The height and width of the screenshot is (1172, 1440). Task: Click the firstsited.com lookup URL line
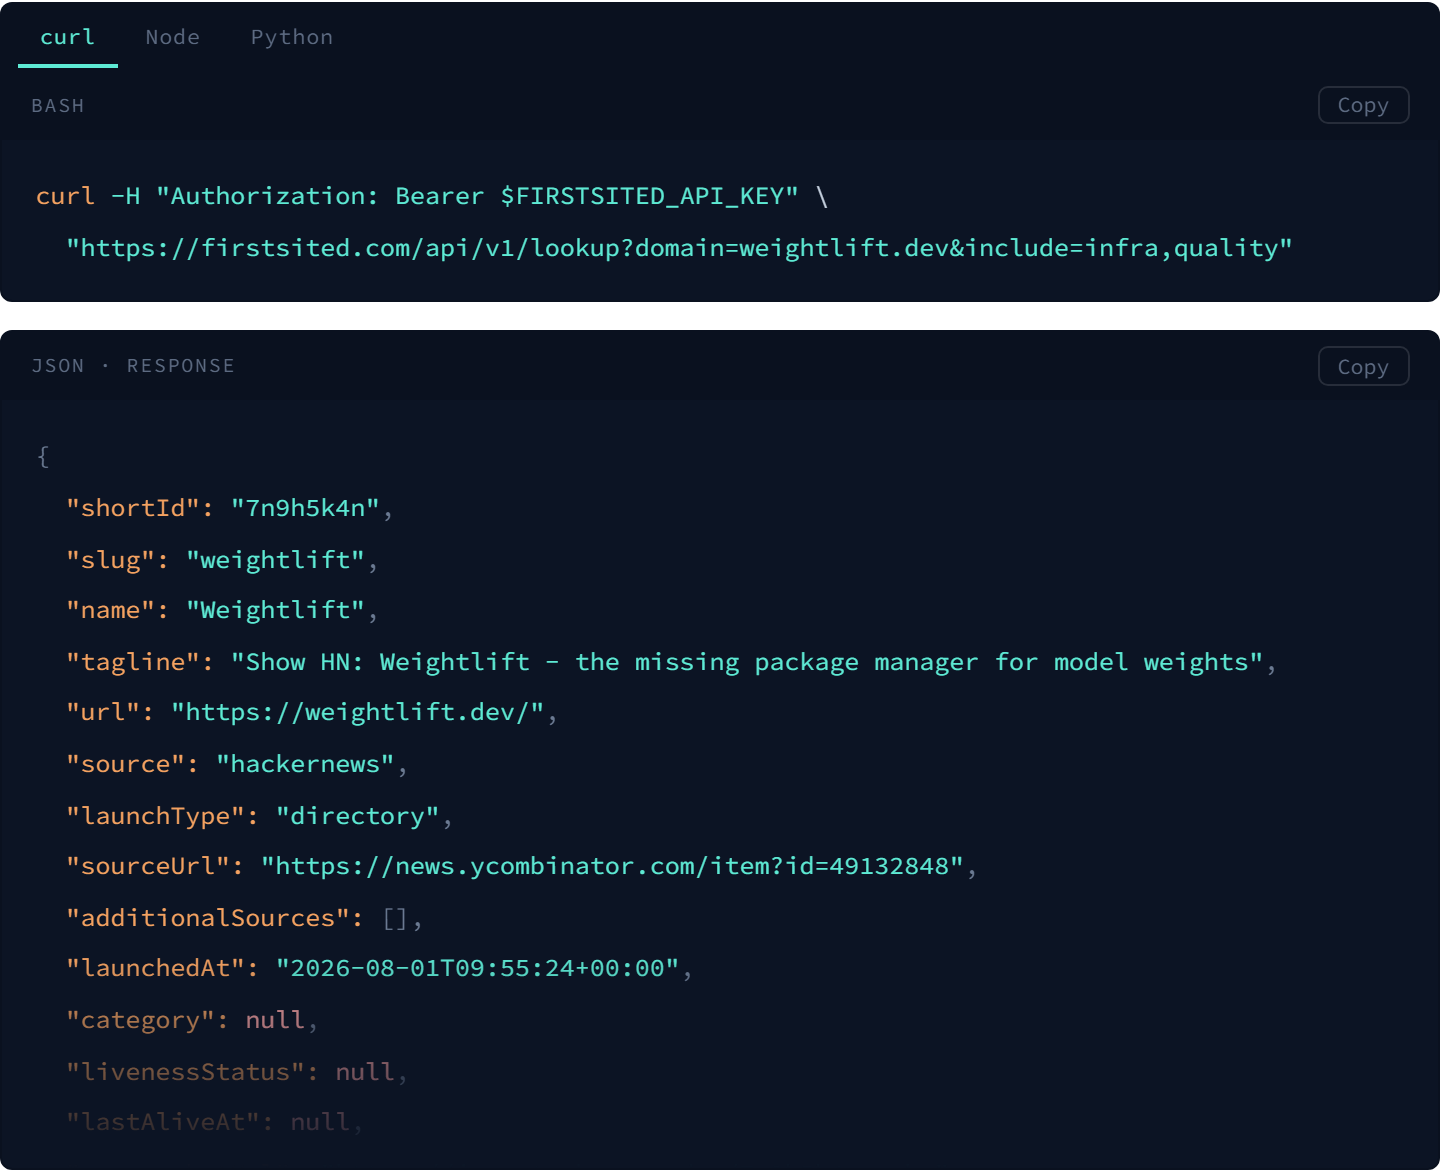tap(679, 248)
